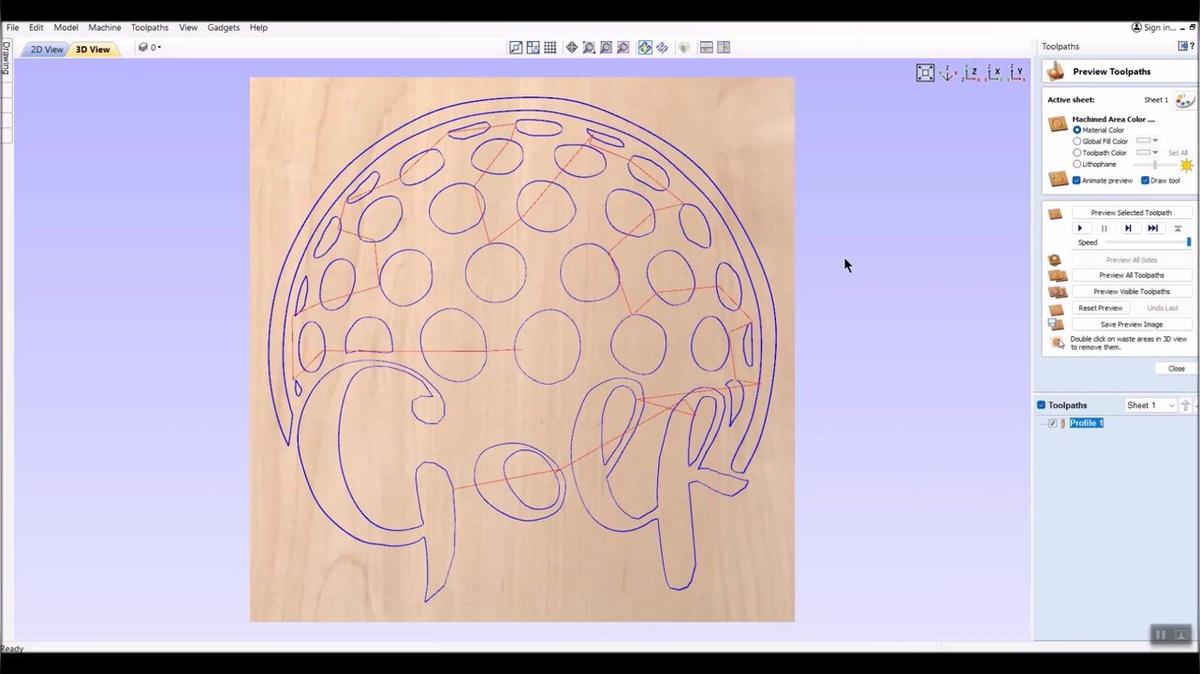Screen dimensions: 1200x674
Task: Click the view along Y axis icon
Action: click(1016, 73)
